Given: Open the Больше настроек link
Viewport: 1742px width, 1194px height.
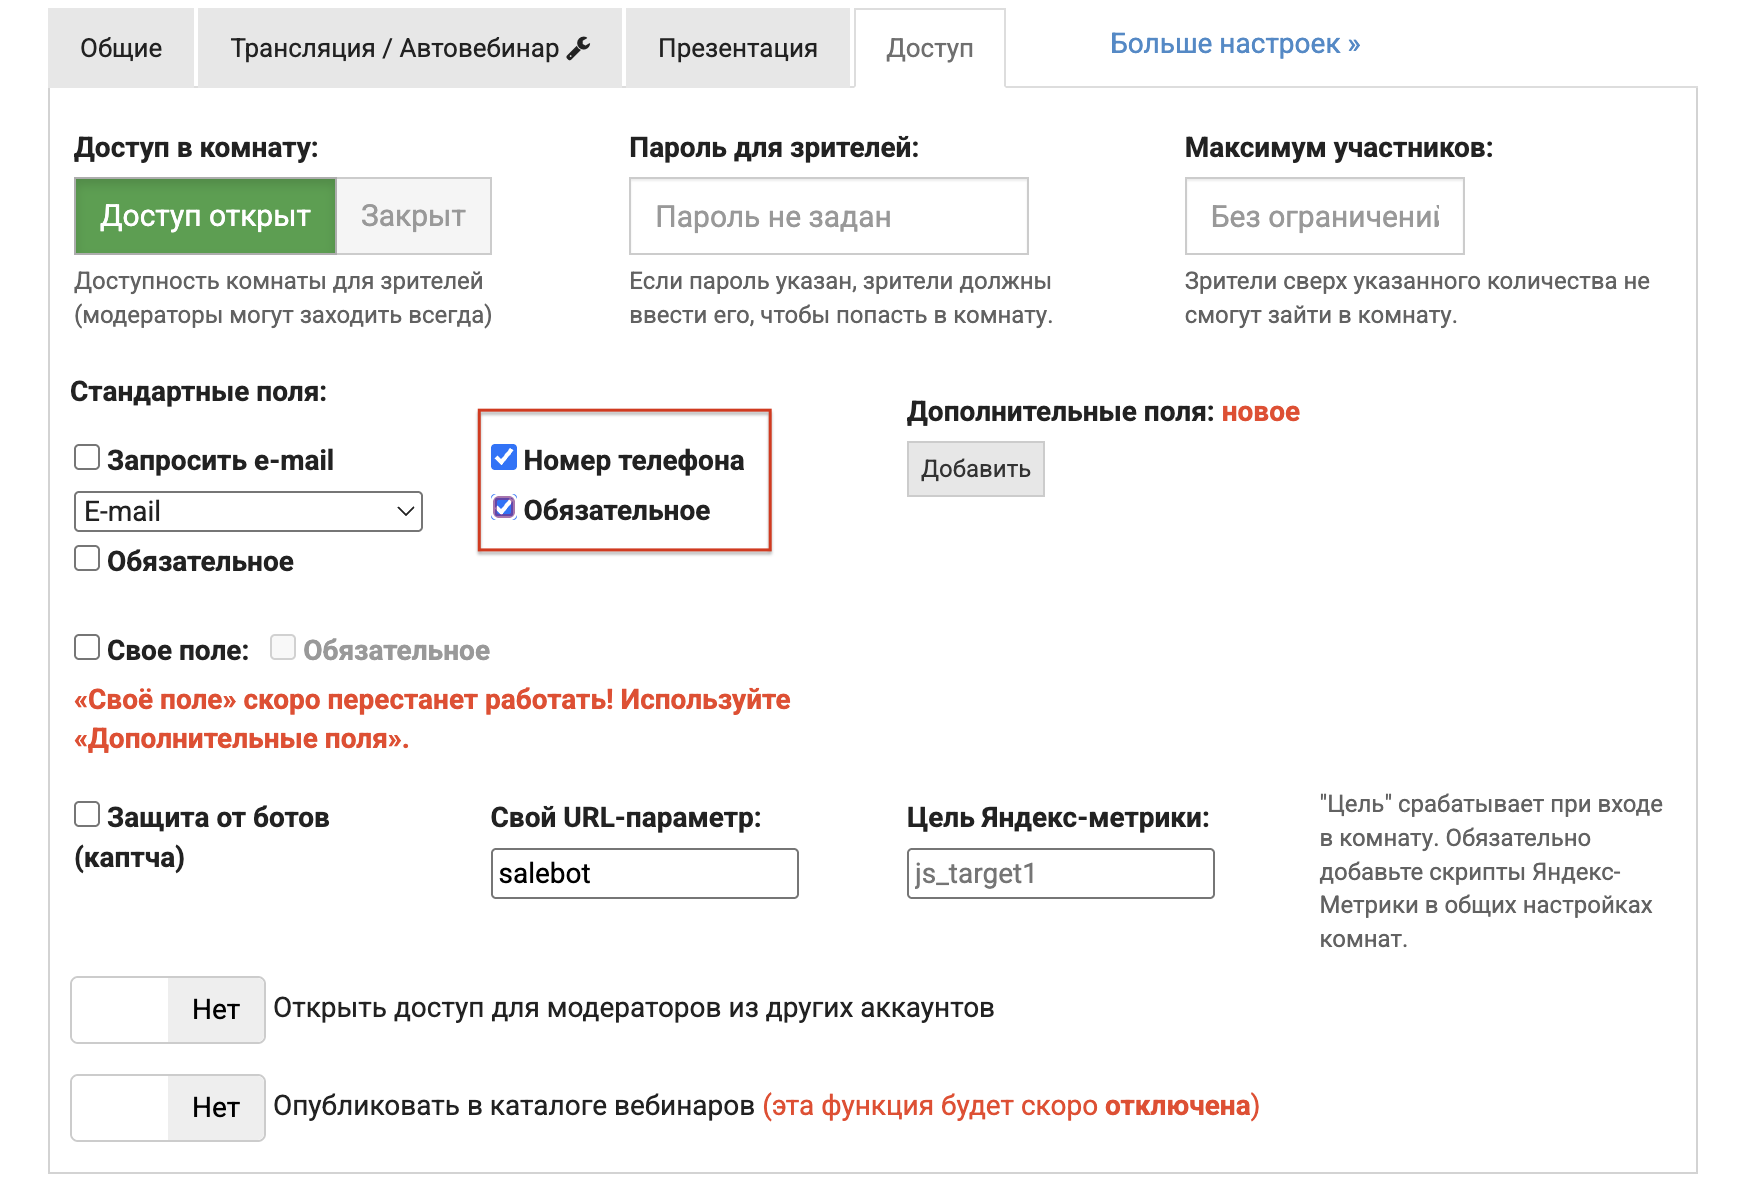Looking at the screenshot, I should point(1234,44).
